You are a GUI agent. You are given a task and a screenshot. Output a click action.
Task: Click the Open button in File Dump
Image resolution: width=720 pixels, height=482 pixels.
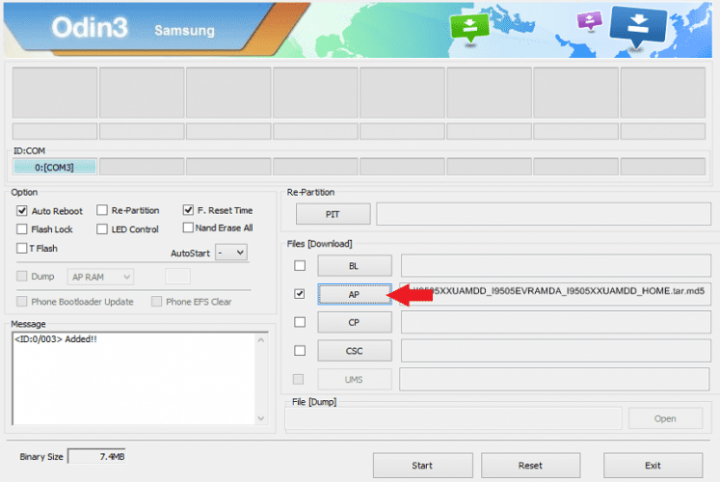tap(665, 418)
